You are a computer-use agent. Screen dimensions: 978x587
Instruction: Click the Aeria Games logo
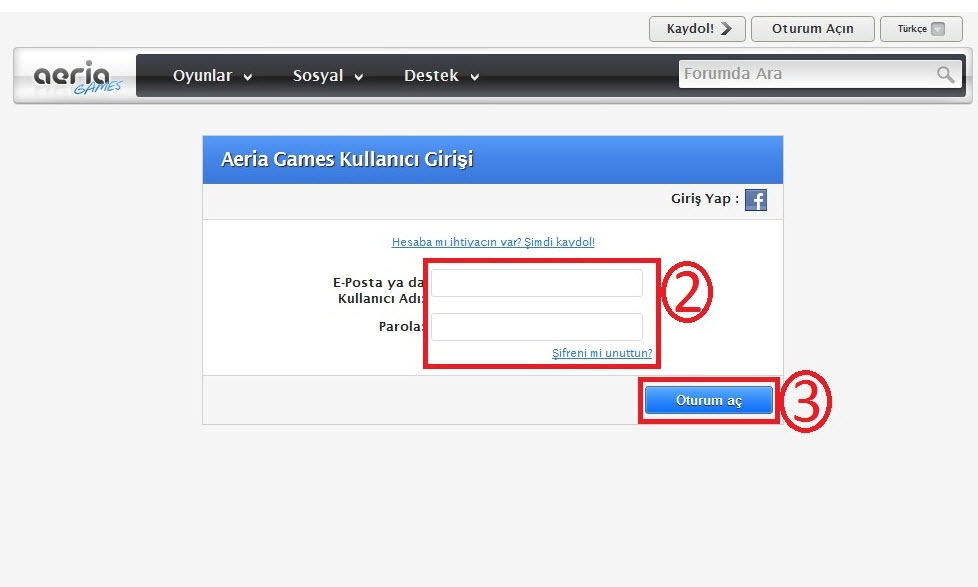point(78,77)
